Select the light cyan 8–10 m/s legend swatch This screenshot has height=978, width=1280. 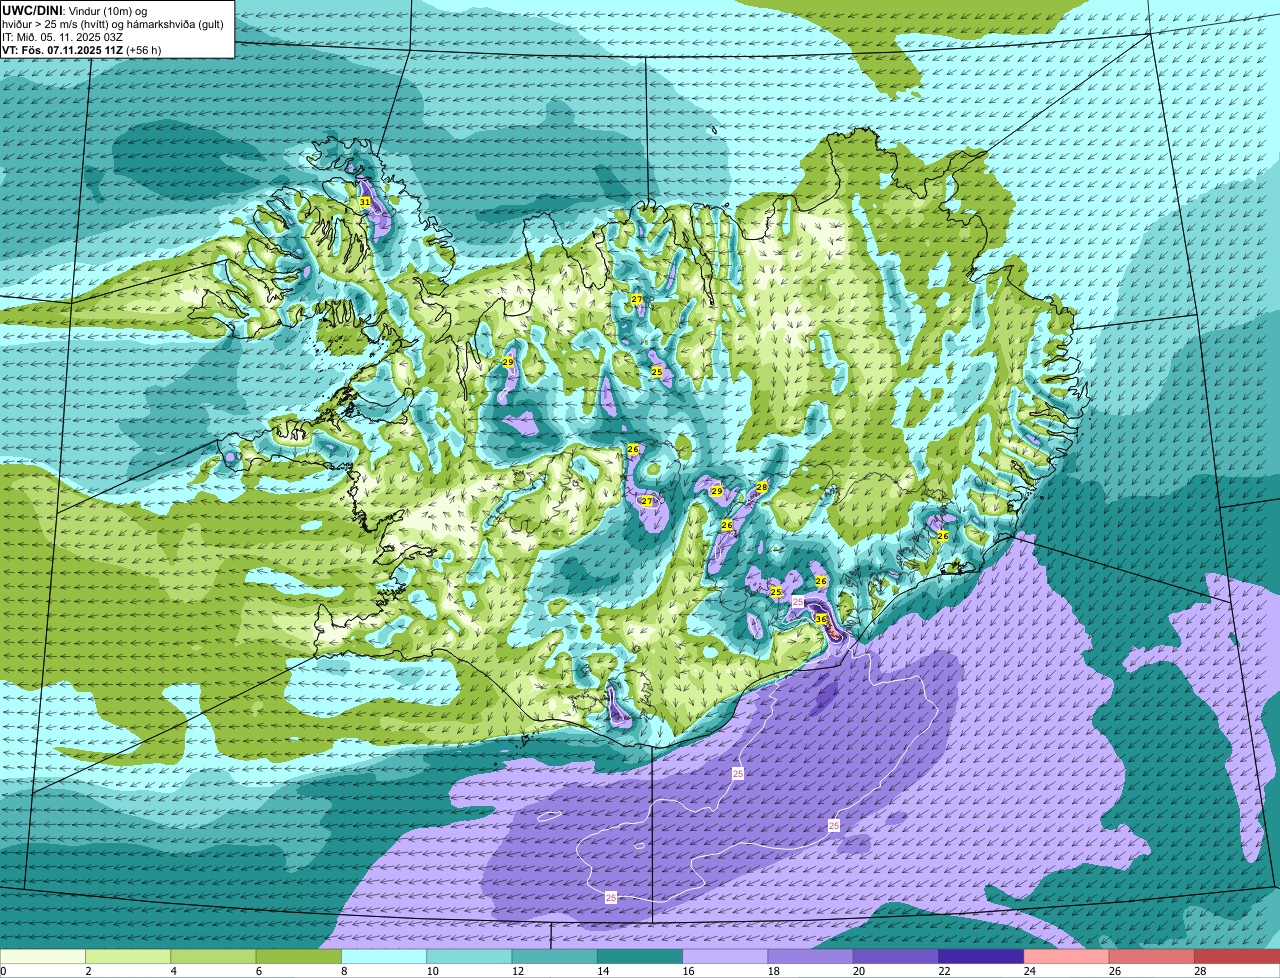(384, 957)
